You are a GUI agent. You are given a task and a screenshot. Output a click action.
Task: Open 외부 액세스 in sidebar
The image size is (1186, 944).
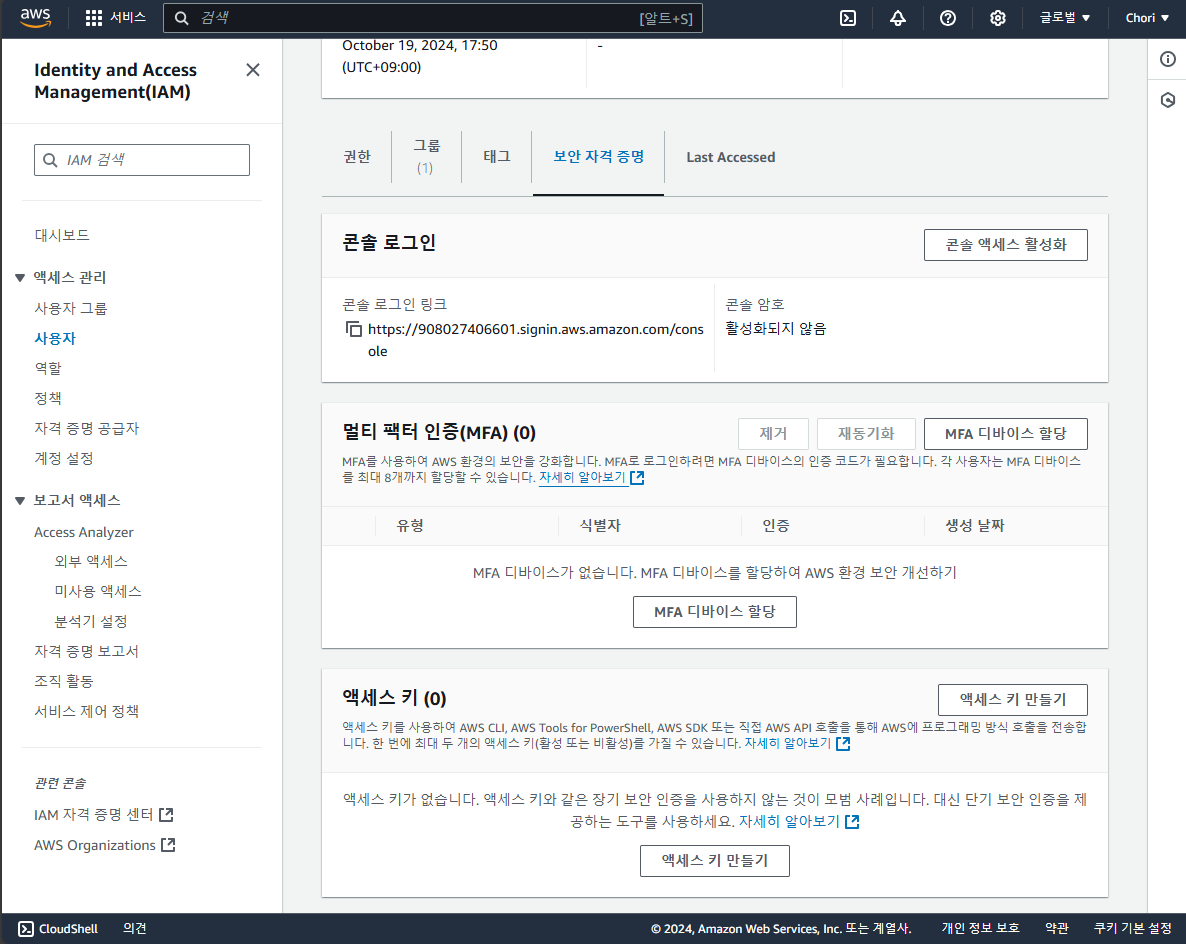point(92,561)
